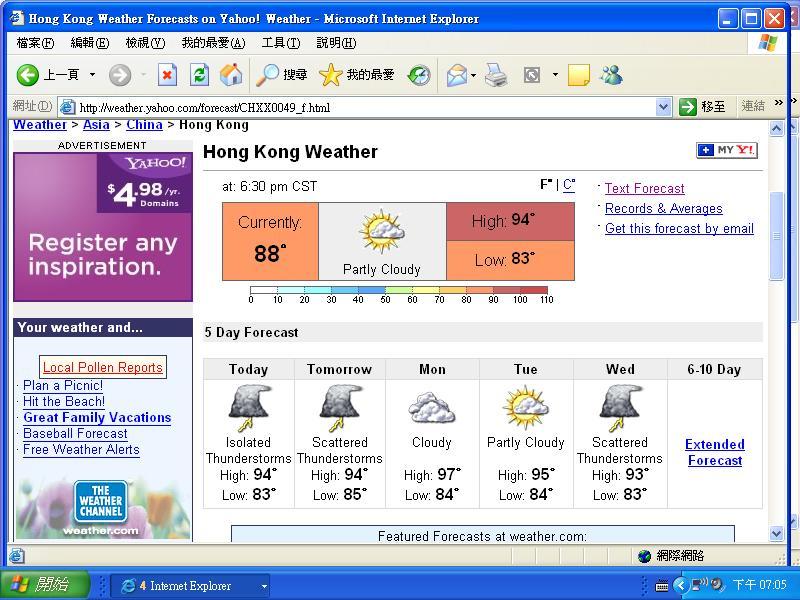Click Get this forecast by email

click(x=679, y=229)
